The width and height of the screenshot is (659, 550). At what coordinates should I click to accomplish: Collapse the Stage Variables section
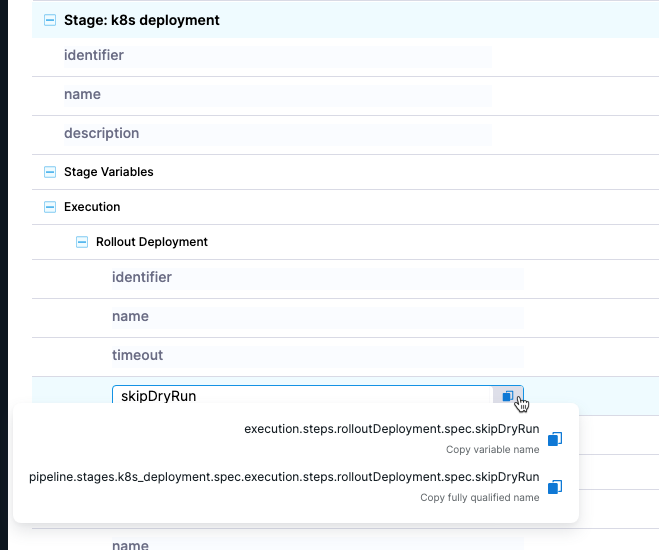50,172
